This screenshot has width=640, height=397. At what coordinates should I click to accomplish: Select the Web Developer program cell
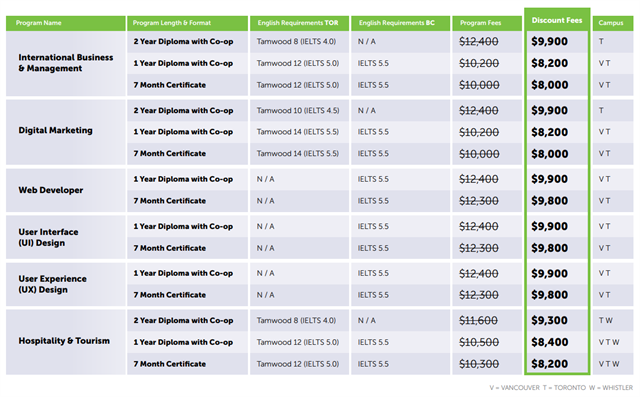(x=66, y=190)
